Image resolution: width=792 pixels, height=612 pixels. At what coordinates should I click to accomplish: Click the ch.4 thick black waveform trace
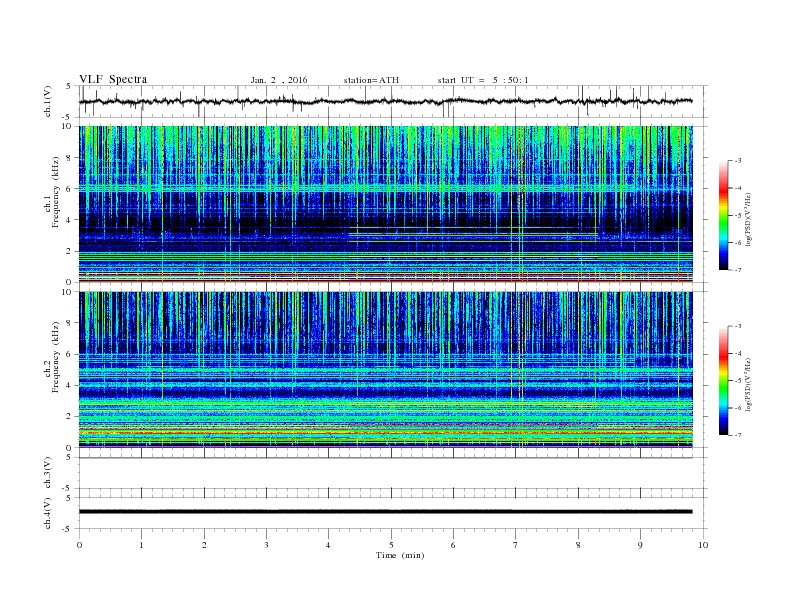tap(385, 512)
